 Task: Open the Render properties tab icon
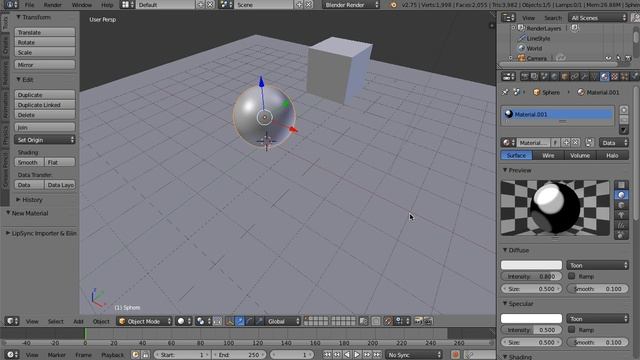point(524,76)
